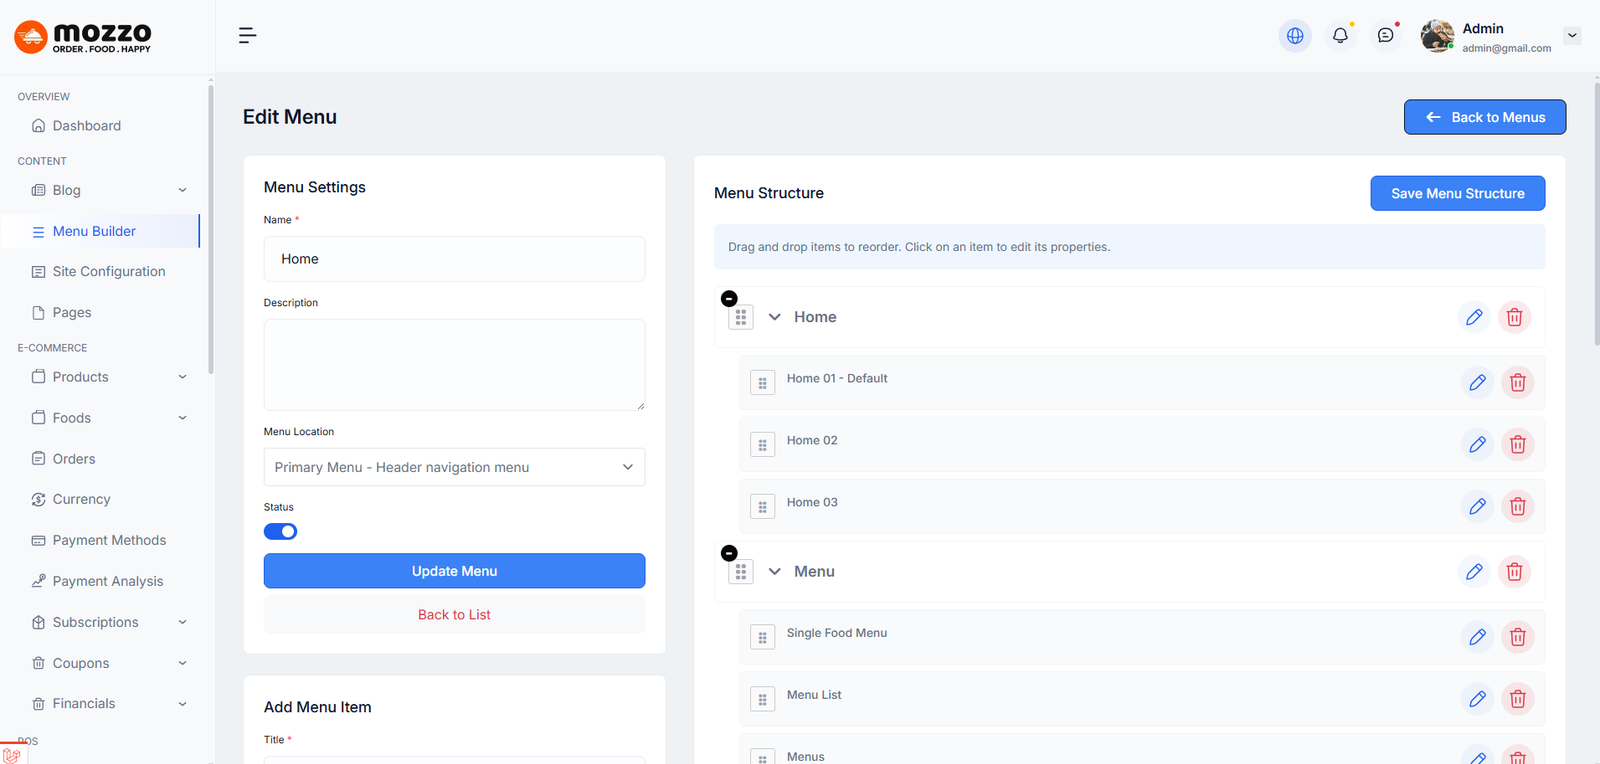1600x764 pixels.
Task: Open the notifications bell icon
Action: [x=1340, y=36]
